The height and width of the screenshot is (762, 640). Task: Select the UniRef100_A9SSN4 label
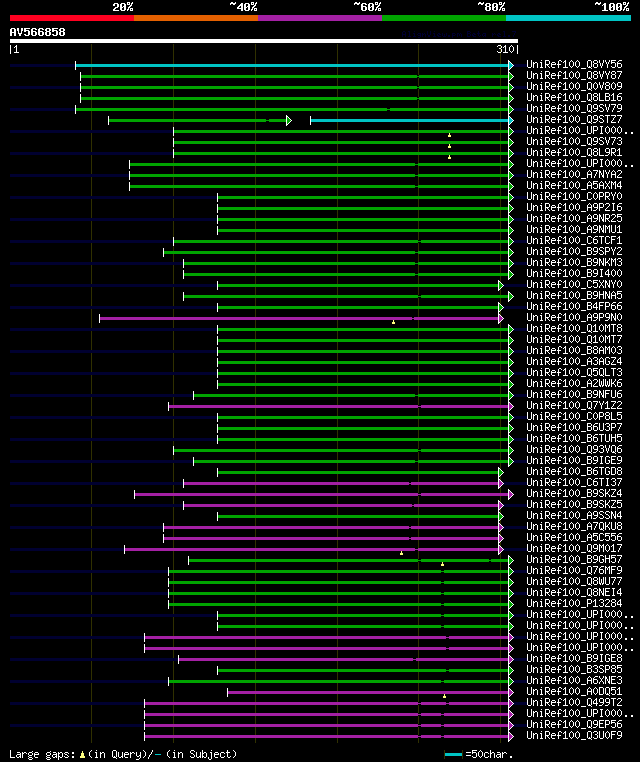(x=574, y=516)
